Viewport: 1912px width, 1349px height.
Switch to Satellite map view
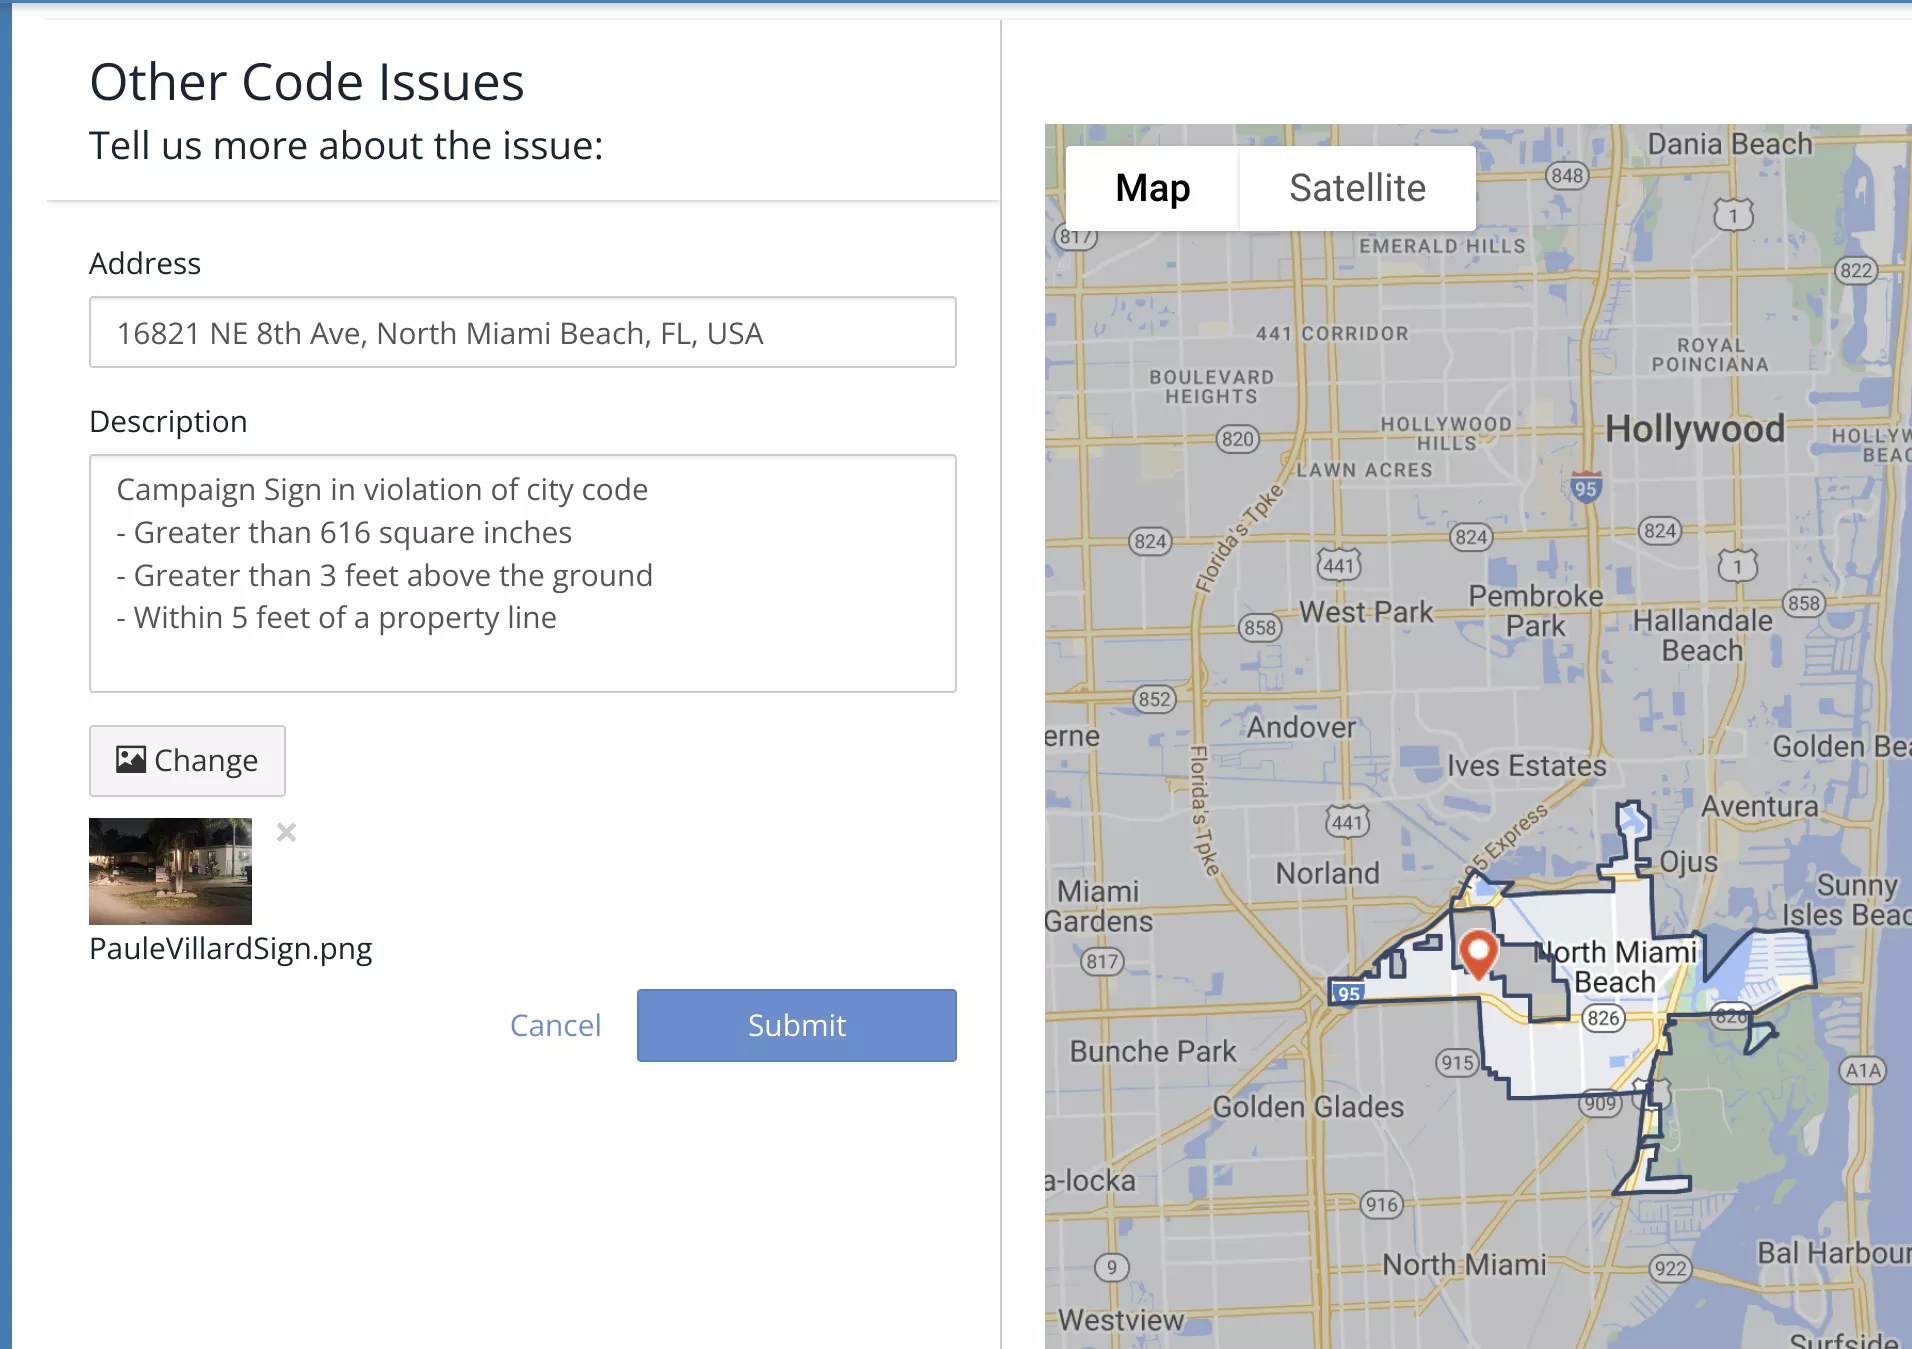1357,188
